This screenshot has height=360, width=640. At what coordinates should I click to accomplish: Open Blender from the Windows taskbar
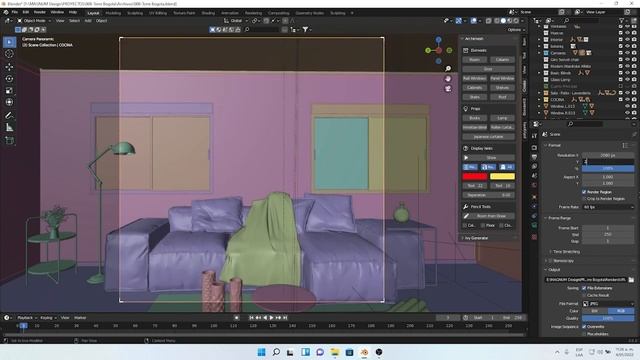(x=364, y=352)
